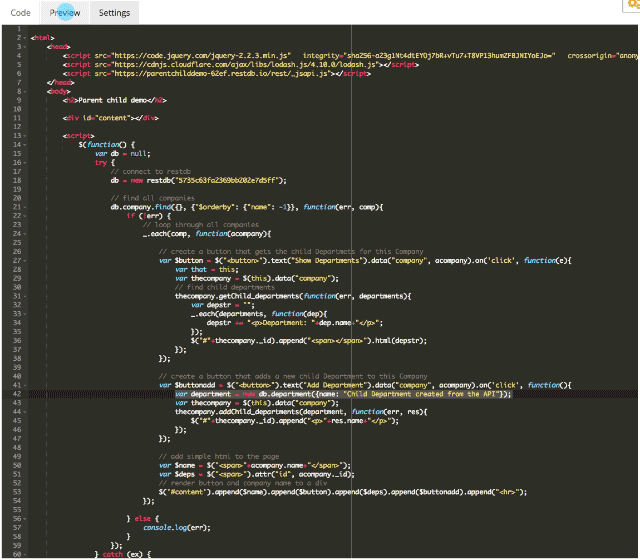Collapse the html tag fold on line 2
The image size is (640, 560).
pos(25,38)
